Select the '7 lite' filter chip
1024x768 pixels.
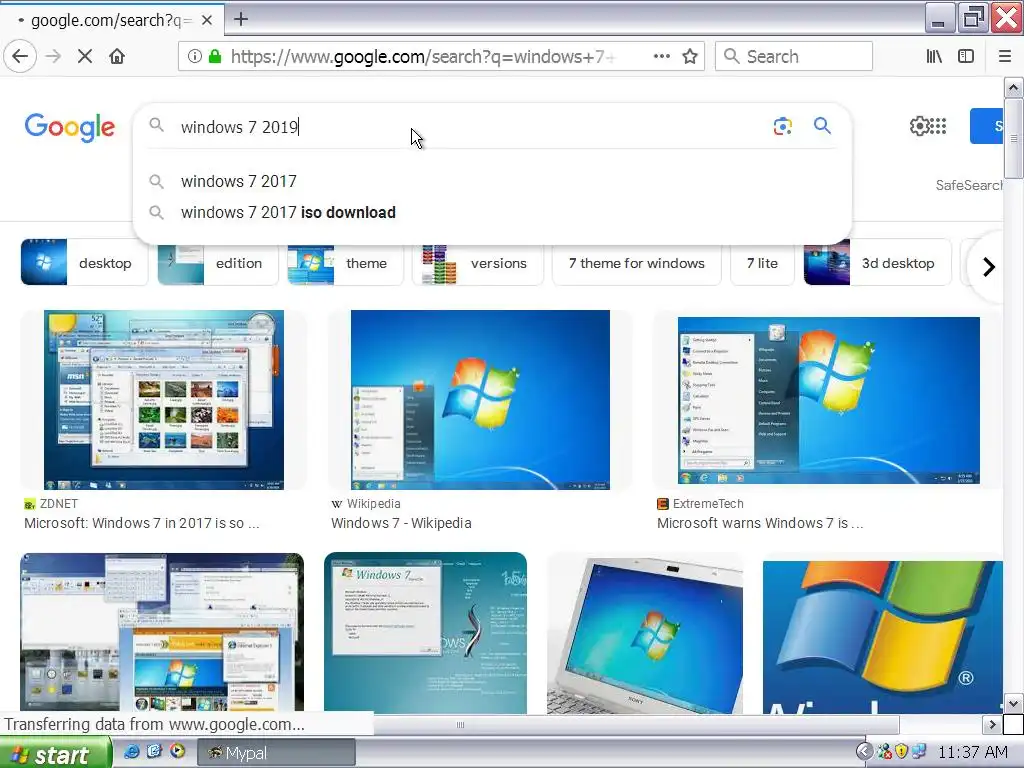pyautogui.click(x=762, y=264)
